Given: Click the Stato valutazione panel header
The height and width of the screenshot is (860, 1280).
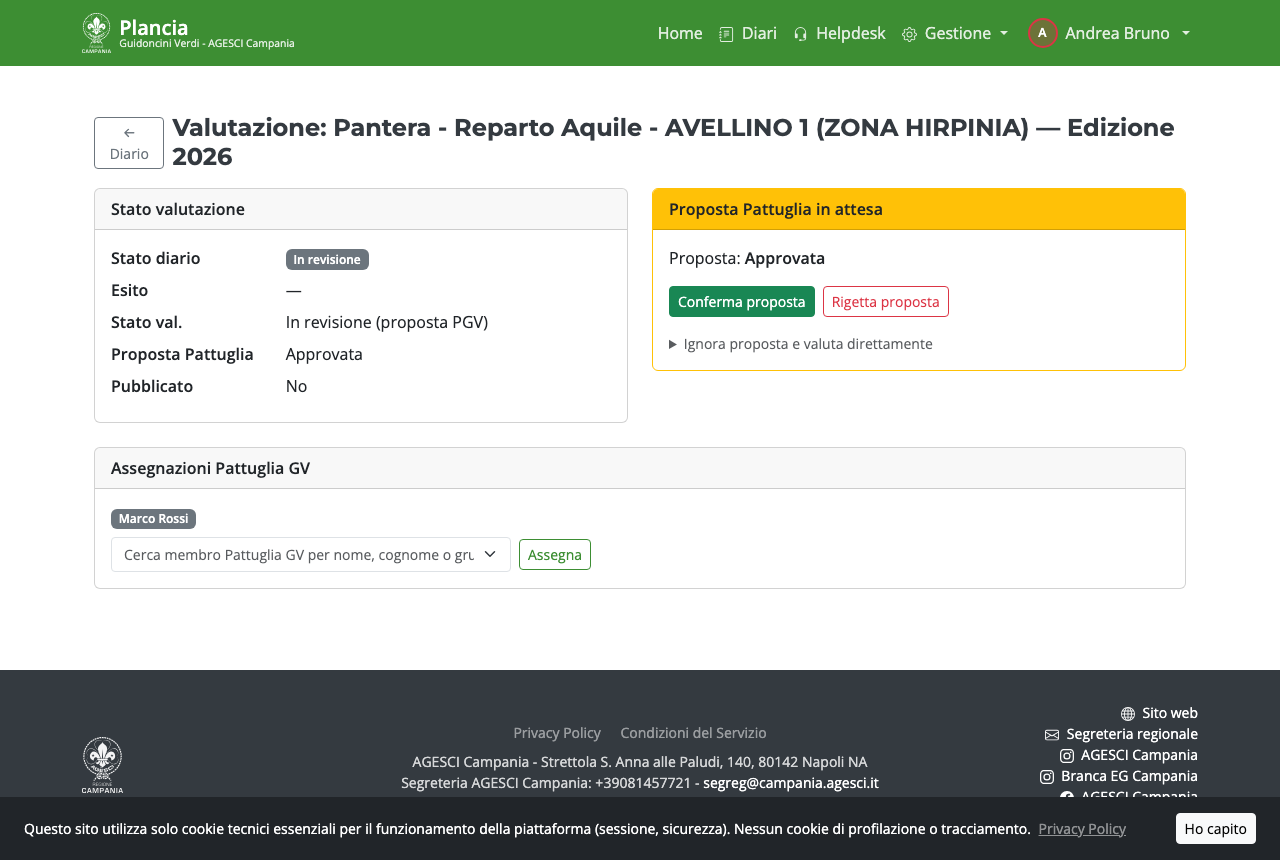Looking at the screenshot, I should (x=361, y=209).
